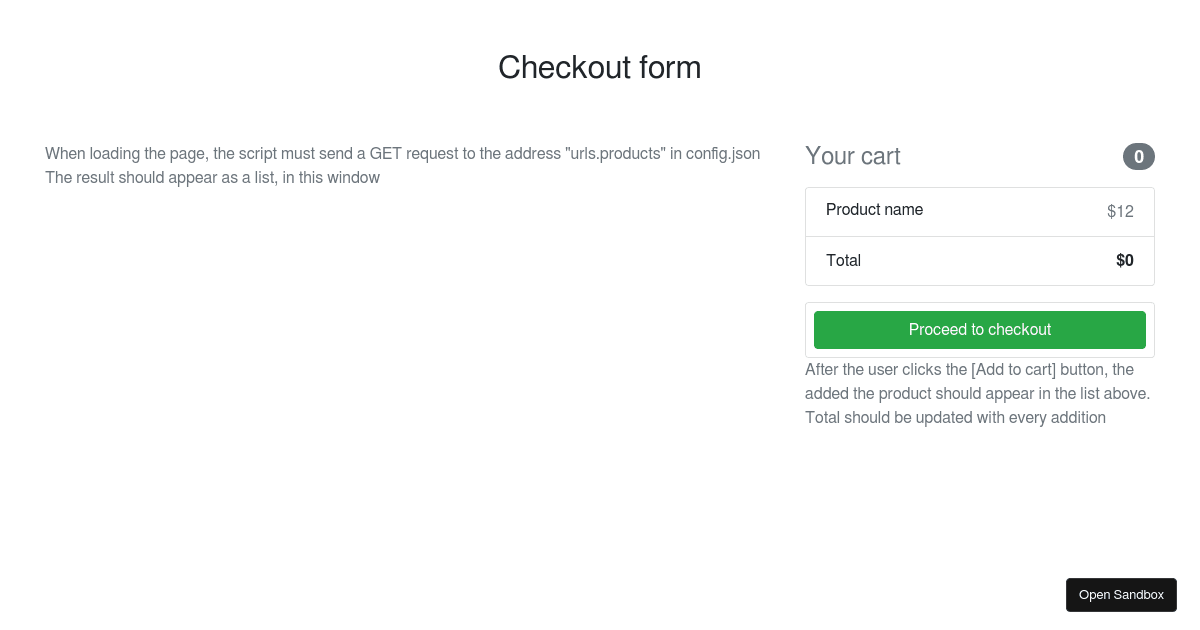
Task: Click the cart item count badge
Action: click(x=1138, y=157)
